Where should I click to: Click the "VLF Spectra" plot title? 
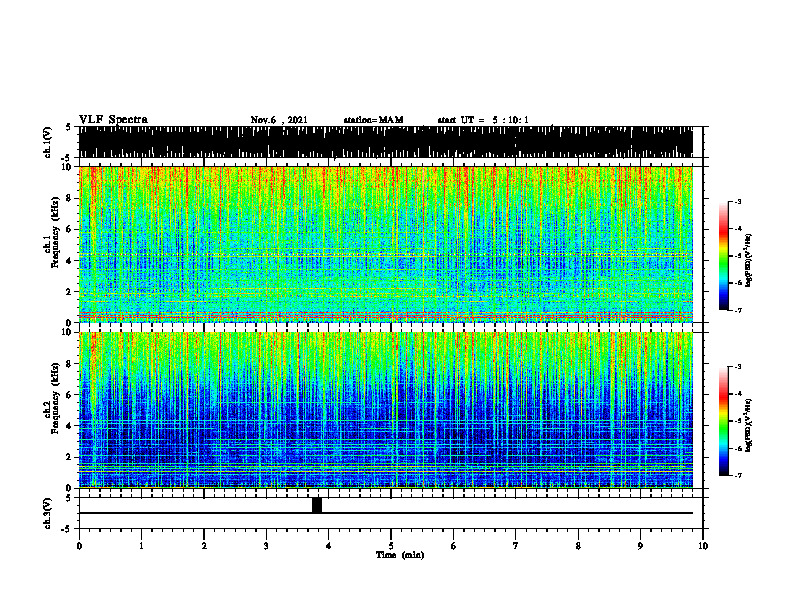(x=113, y=119)
